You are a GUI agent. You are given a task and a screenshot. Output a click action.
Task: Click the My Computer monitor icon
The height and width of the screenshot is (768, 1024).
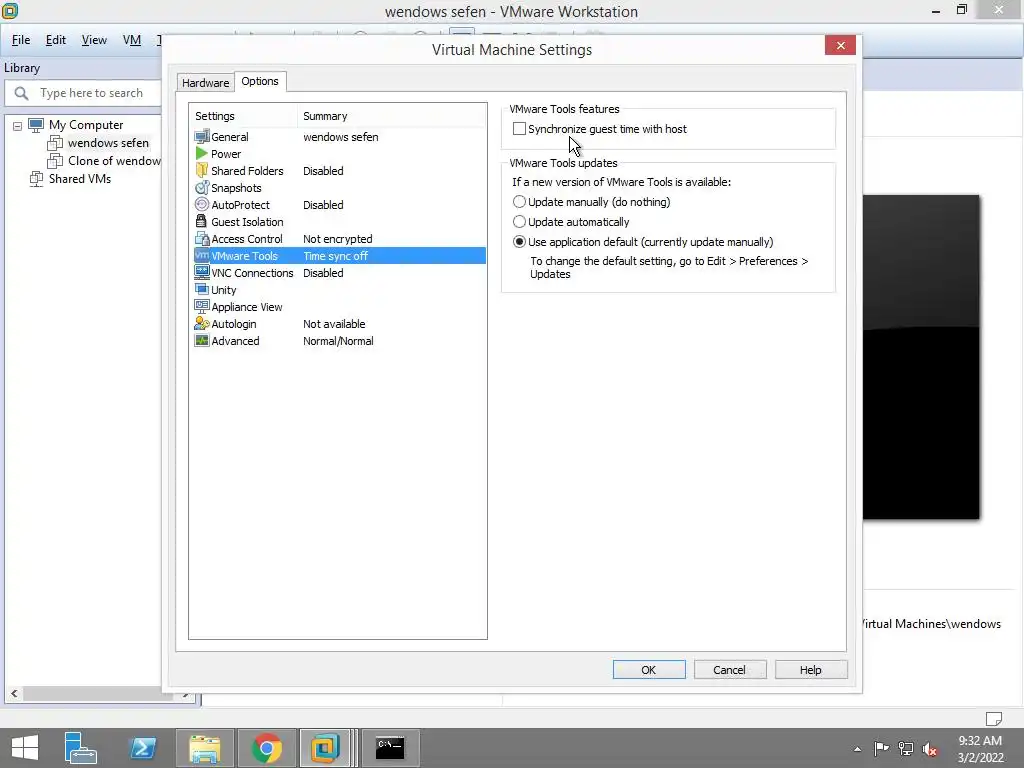36,125
